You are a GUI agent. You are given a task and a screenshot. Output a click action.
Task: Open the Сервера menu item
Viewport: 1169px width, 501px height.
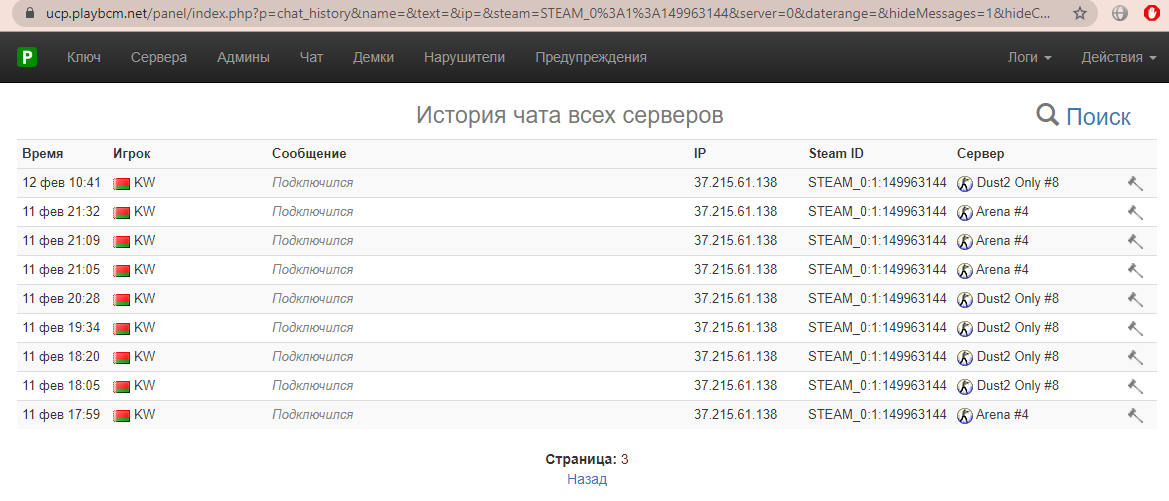(x=159, y=58)
